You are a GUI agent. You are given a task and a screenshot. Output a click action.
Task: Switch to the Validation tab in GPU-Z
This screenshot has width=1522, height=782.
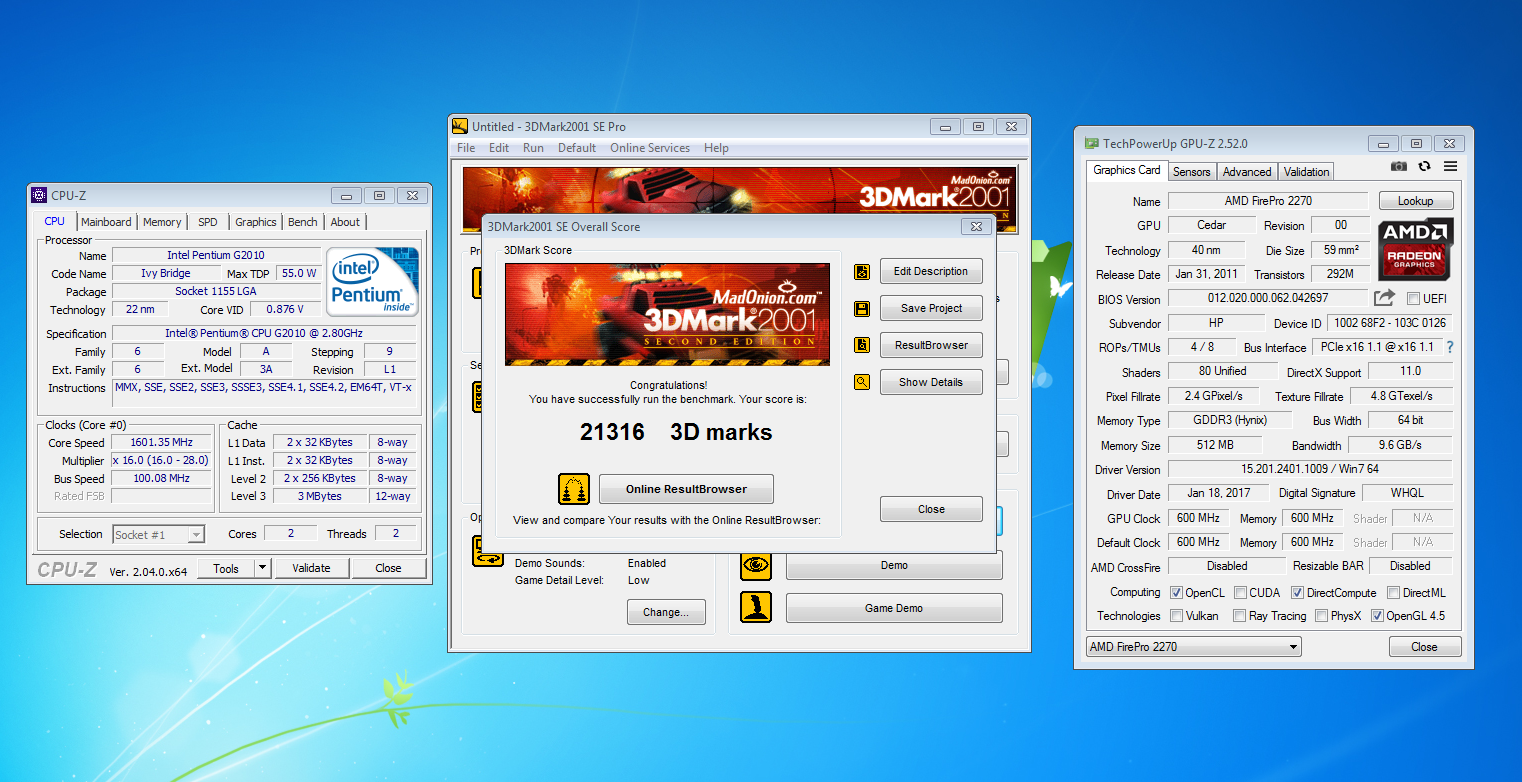(1307, 172)
